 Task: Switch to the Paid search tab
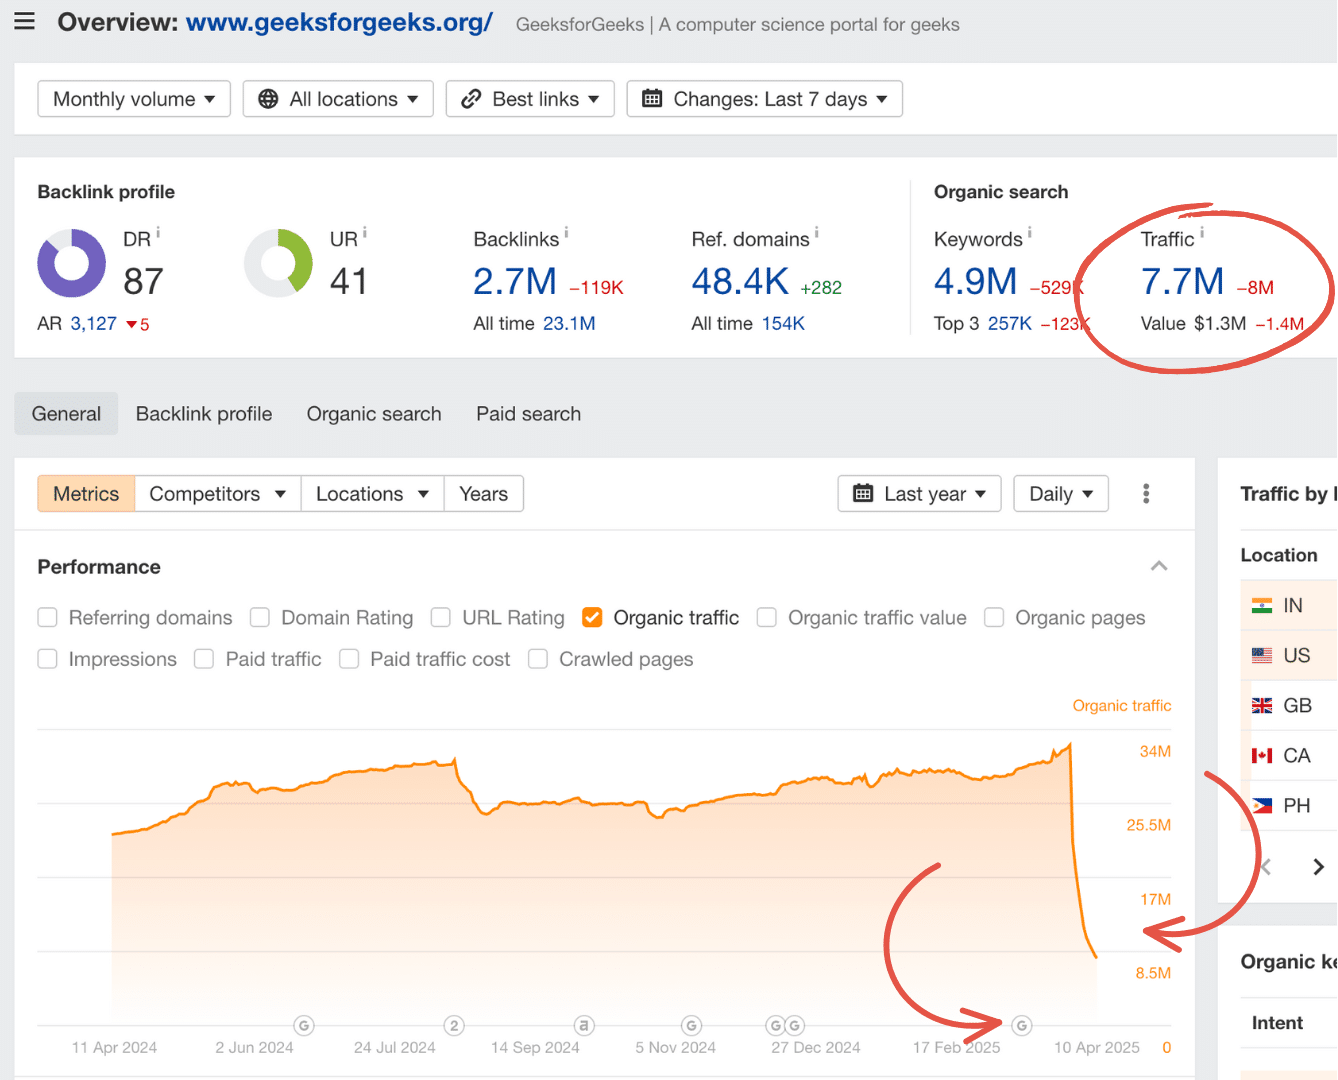pyautogui.click(x=528, y=414)
